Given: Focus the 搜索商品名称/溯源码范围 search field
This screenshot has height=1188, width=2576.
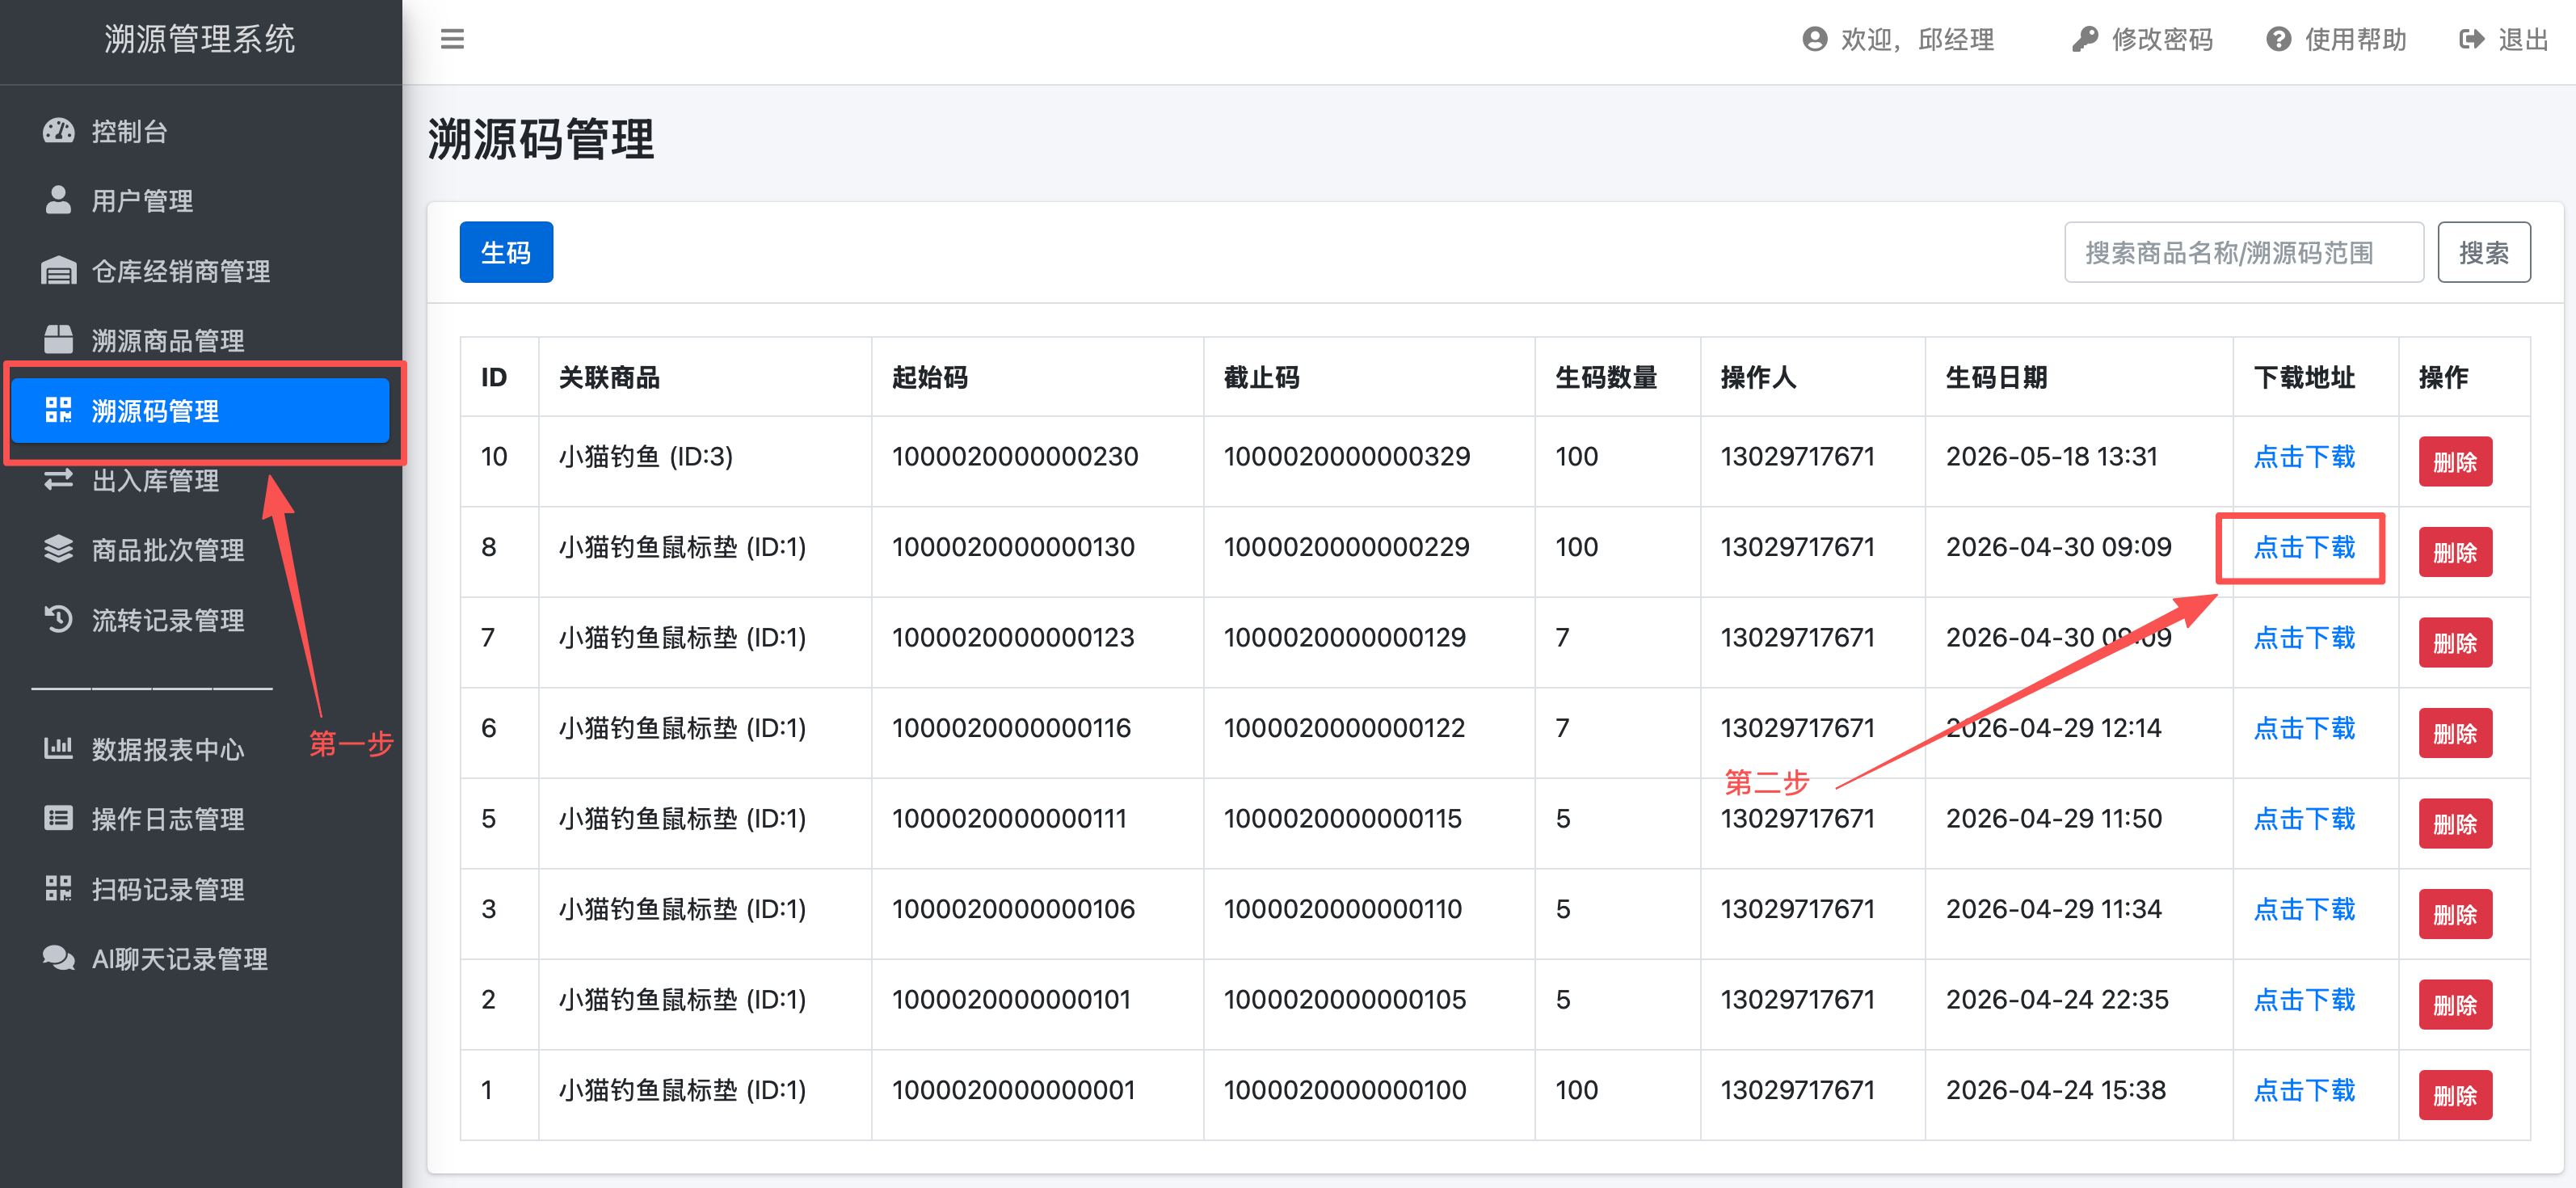Looking at the screenshot, I should (x=2243, y=252).
